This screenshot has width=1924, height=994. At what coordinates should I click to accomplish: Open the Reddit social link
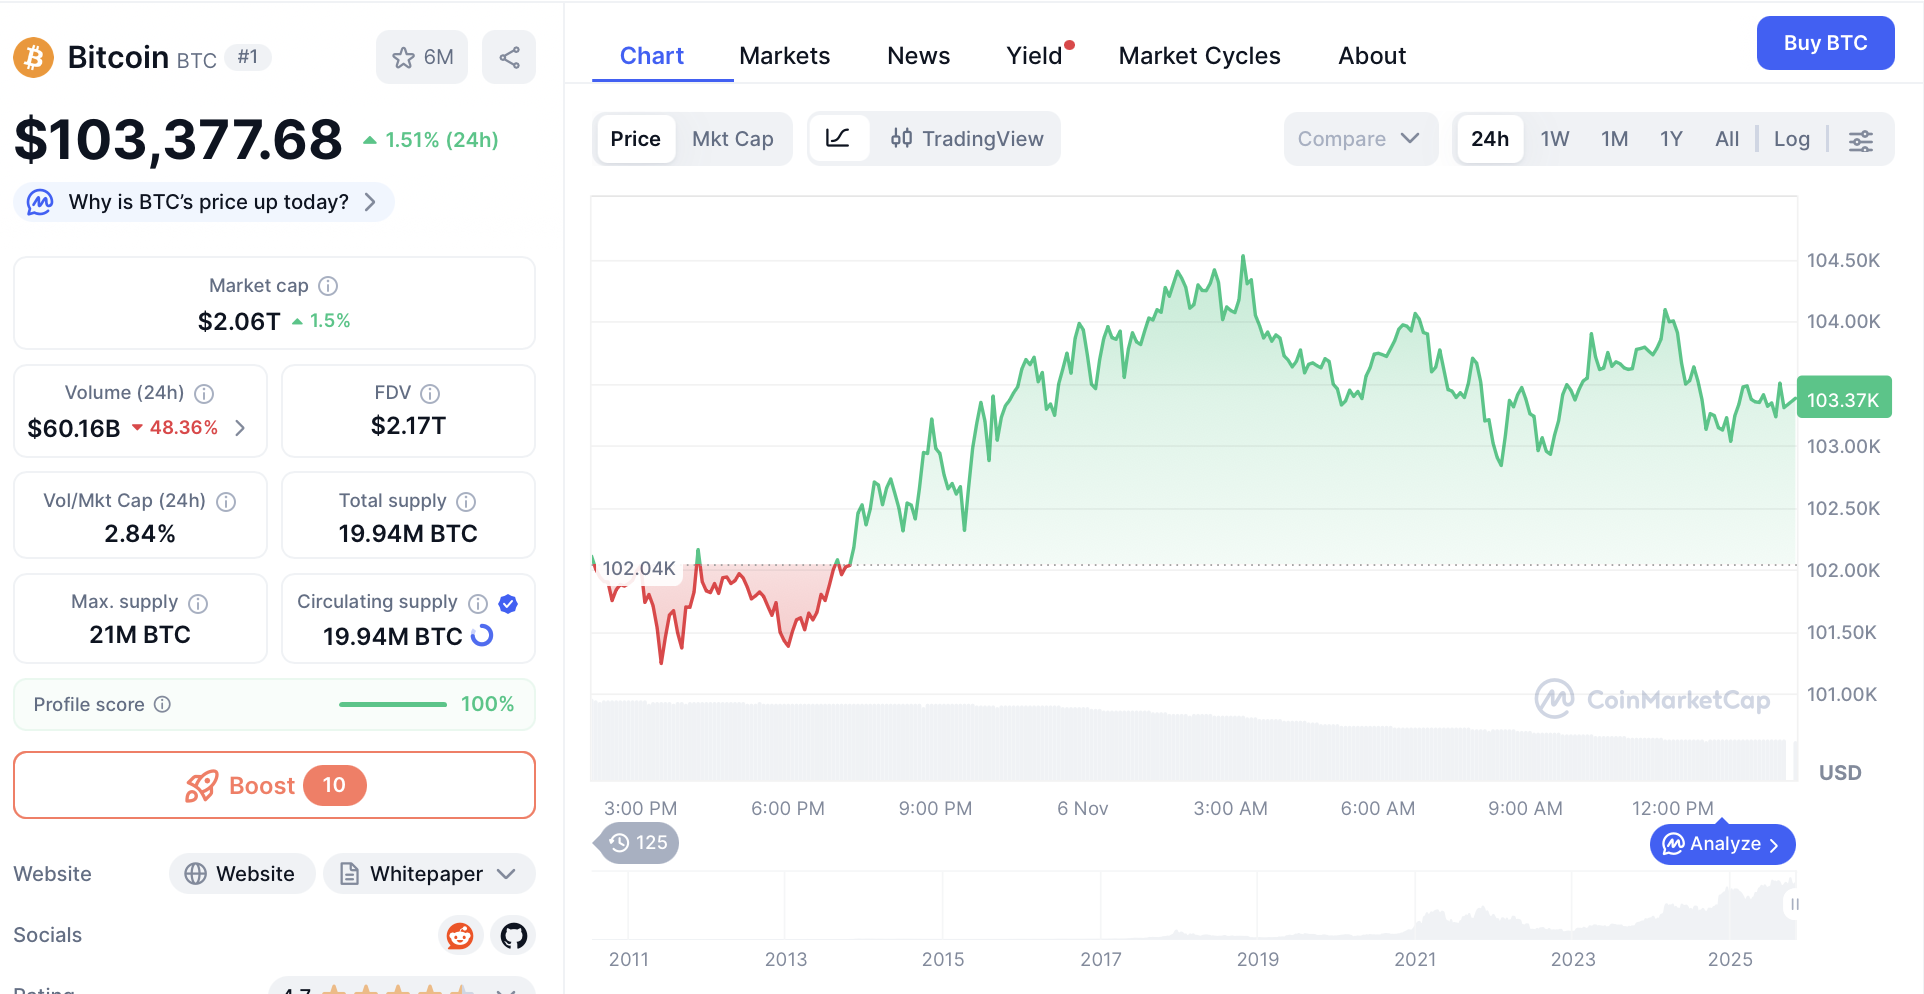[460, 935]
